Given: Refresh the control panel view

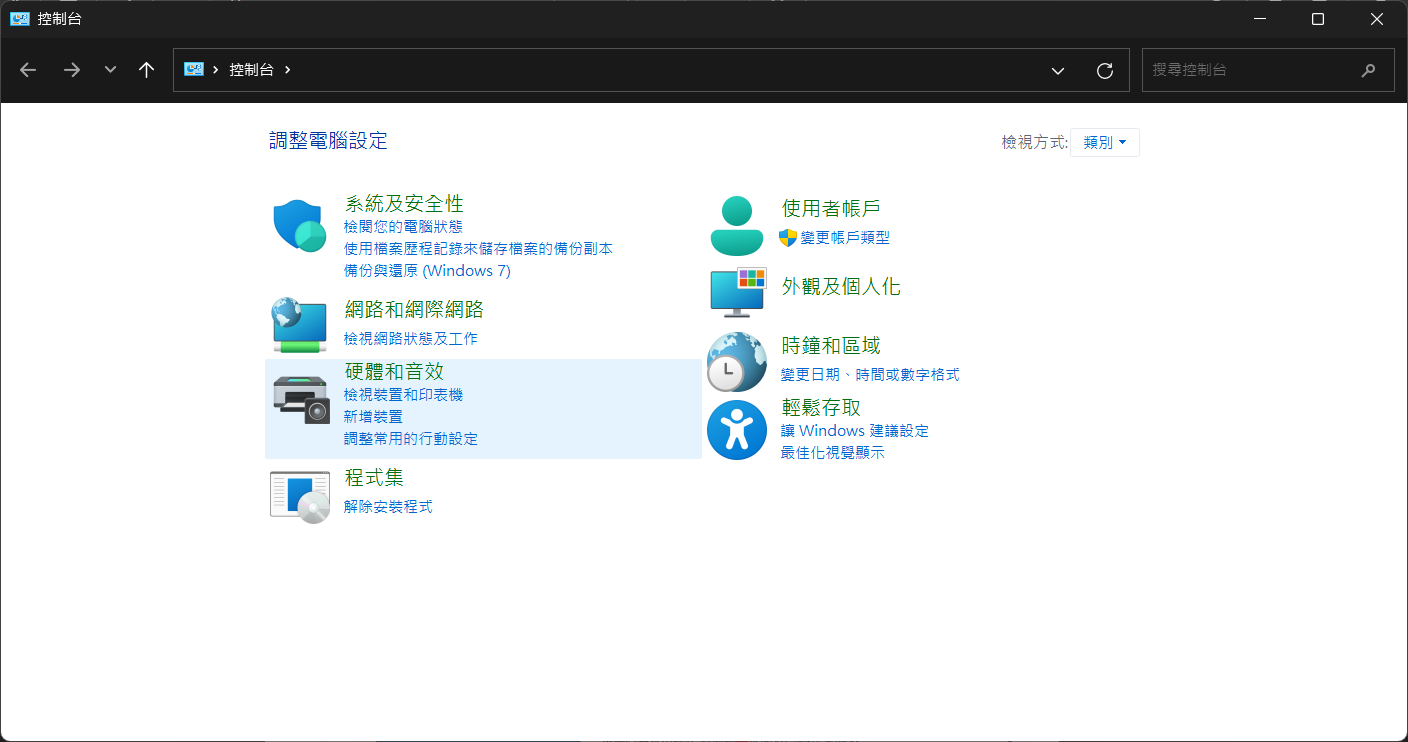Looking at the screenshot, I should (1105, 70).
